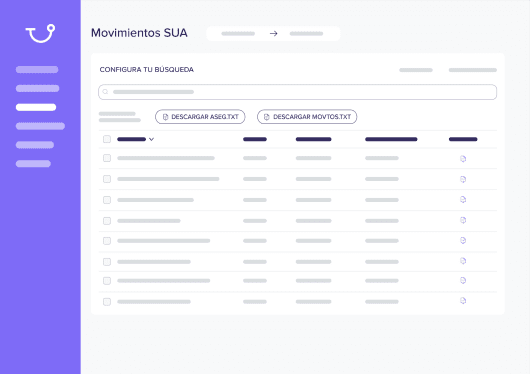The height and width of the screenshot is (374, 530).
Task: Check the checkbox of the third table row
Action: [107, 200]
